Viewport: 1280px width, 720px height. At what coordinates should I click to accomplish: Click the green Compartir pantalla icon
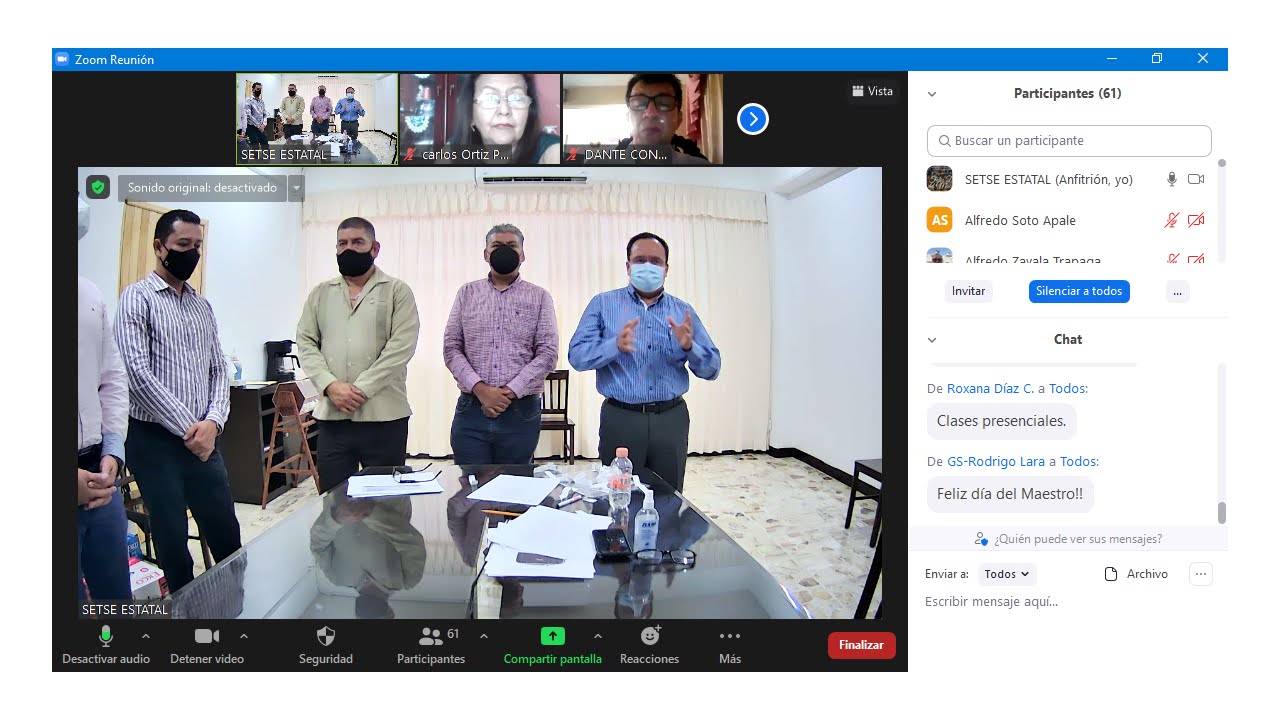552,637
